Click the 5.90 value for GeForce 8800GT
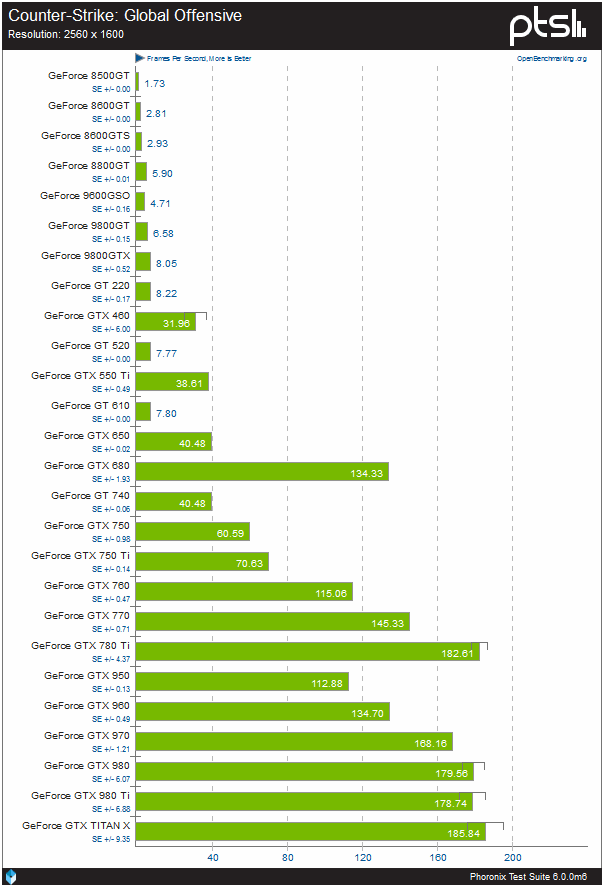 [x=162, y=173]
